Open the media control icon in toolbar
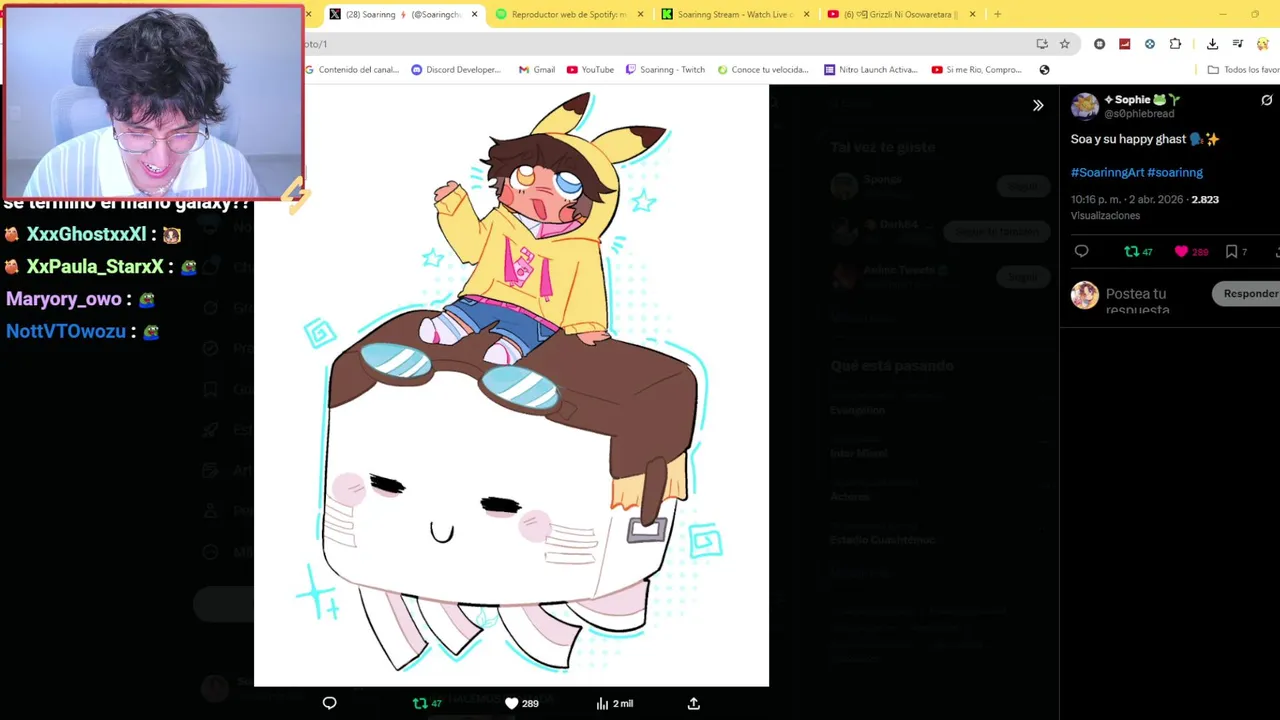1280x720 pixels. 1237,44
